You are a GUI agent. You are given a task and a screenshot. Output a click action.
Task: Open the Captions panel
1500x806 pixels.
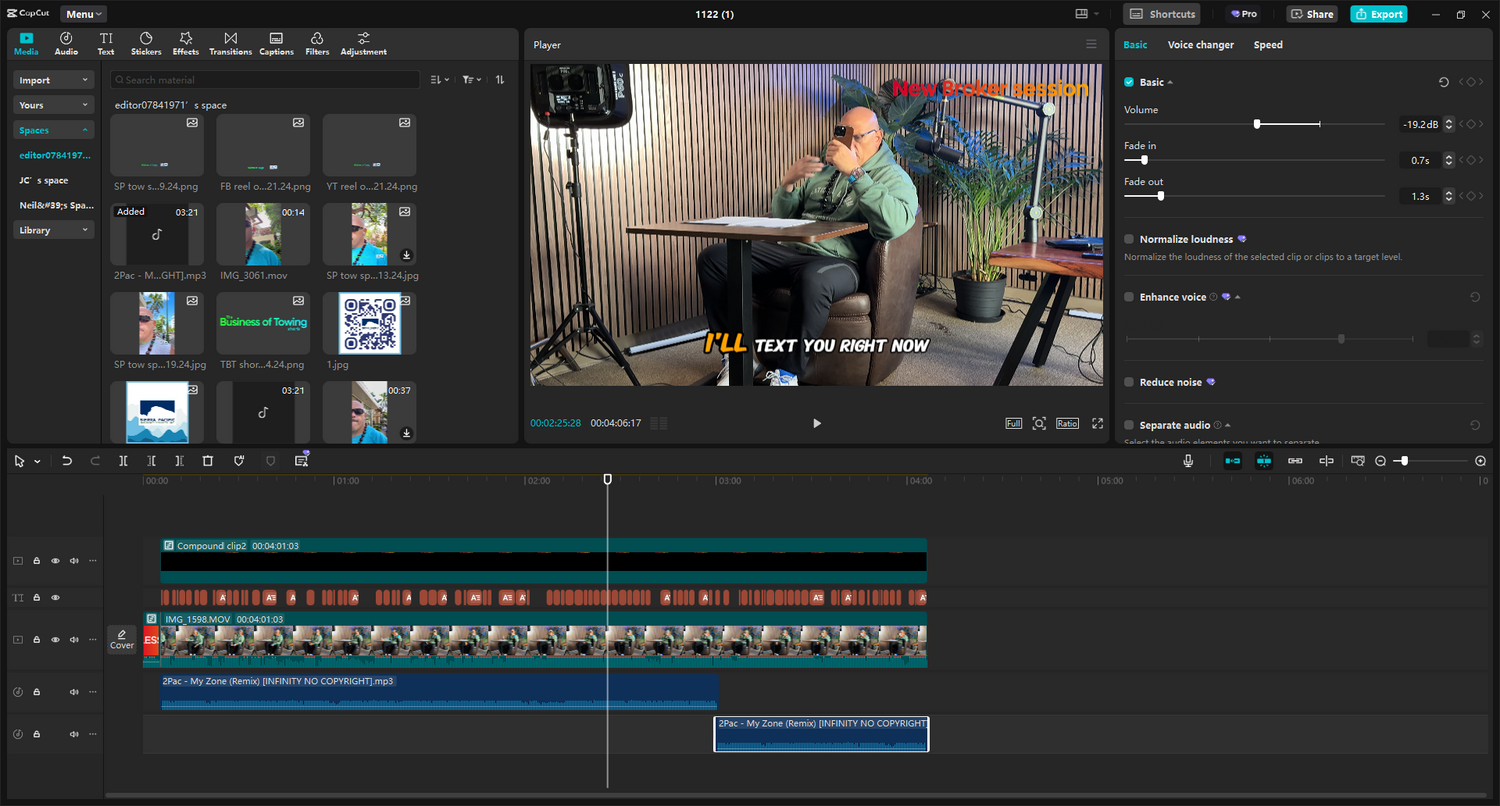click(x=276, y=44)
